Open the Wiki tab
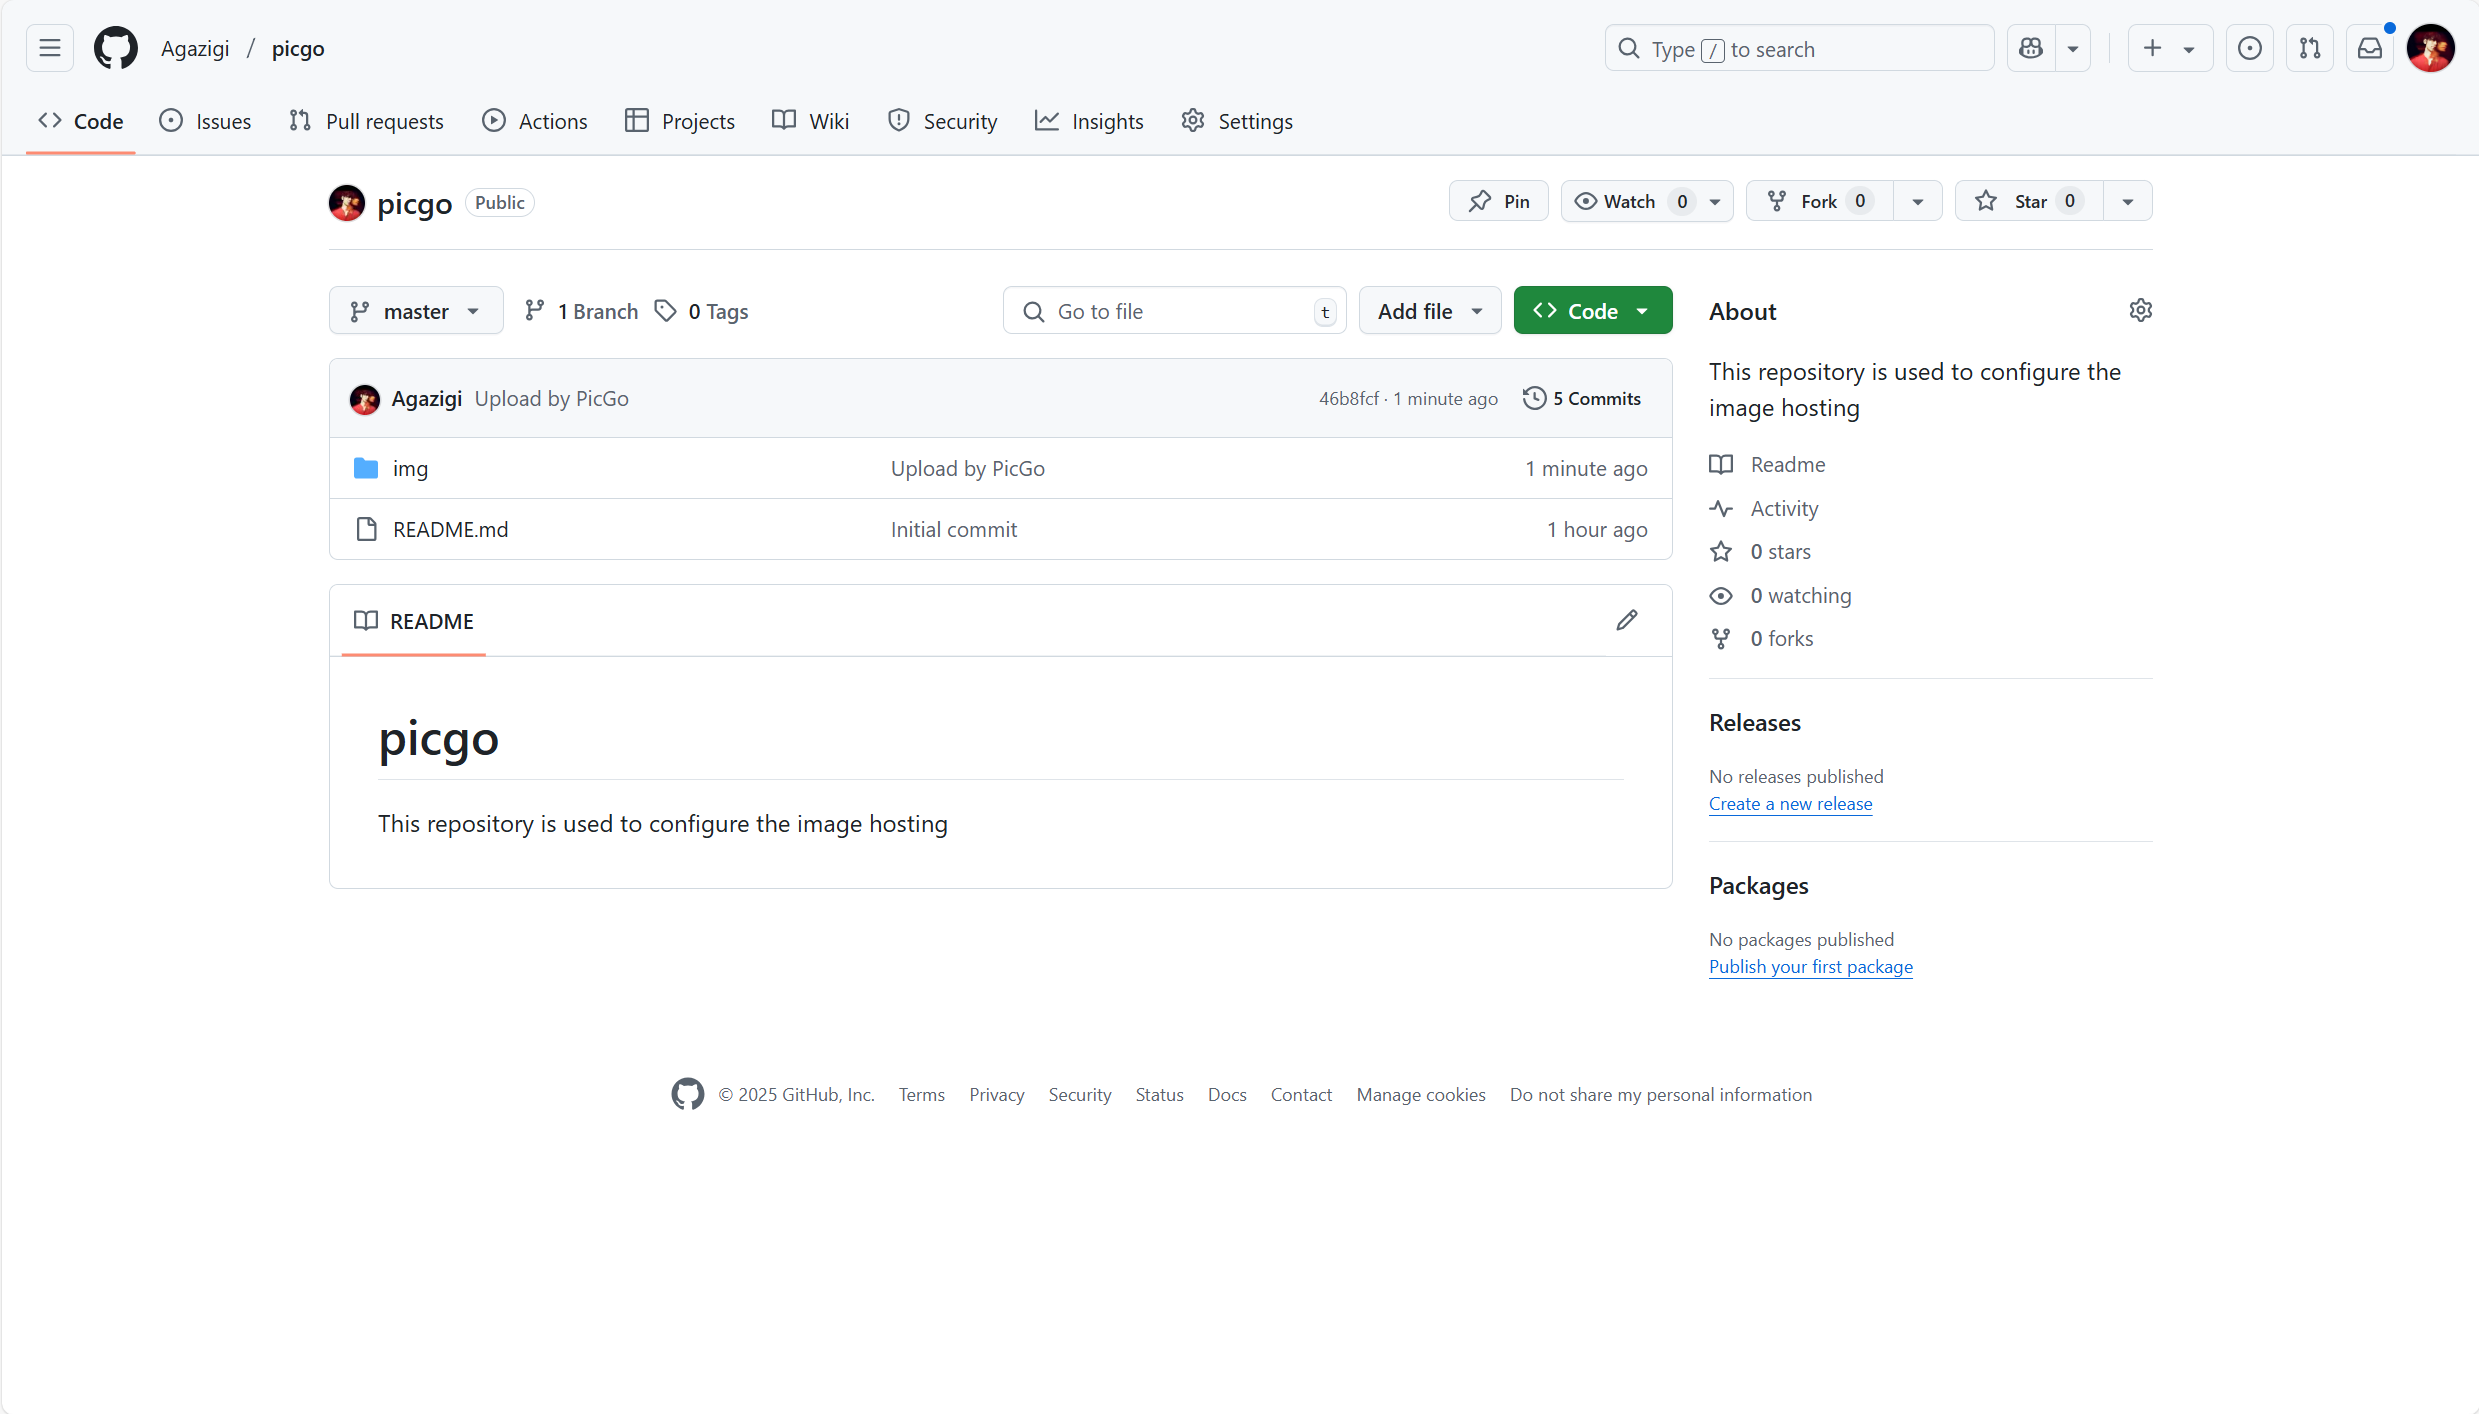2479x1414 pixels. [811, 121]
